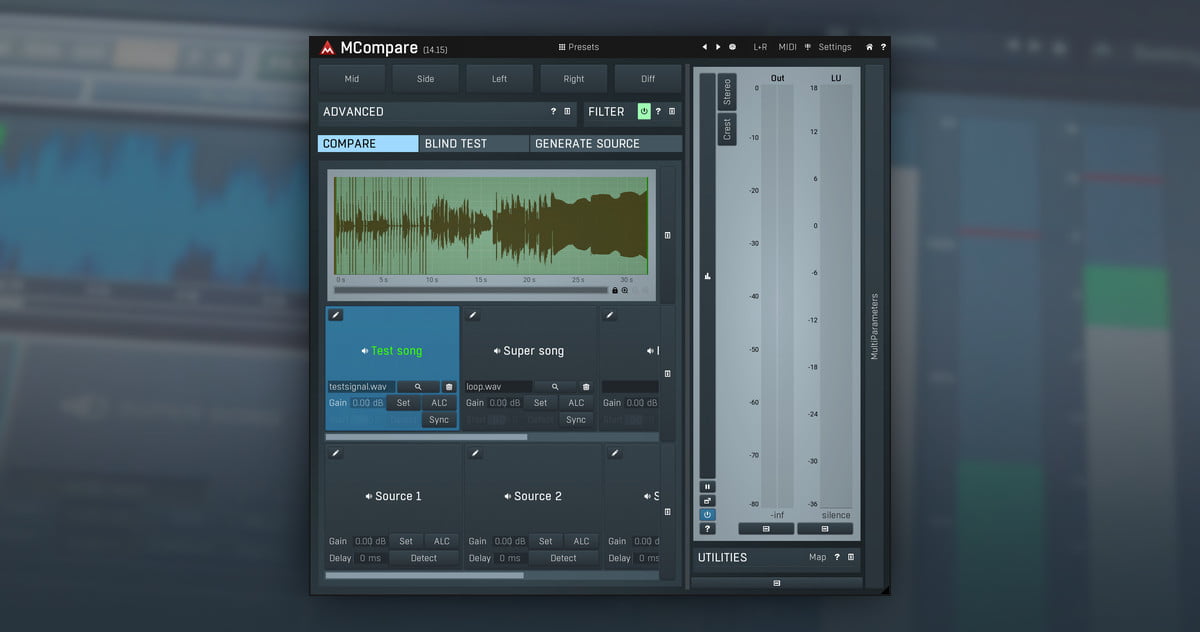This screenshot has height=632, width=1200.
Task: Toggle the FILTER power button
Action: click(644, 112)
